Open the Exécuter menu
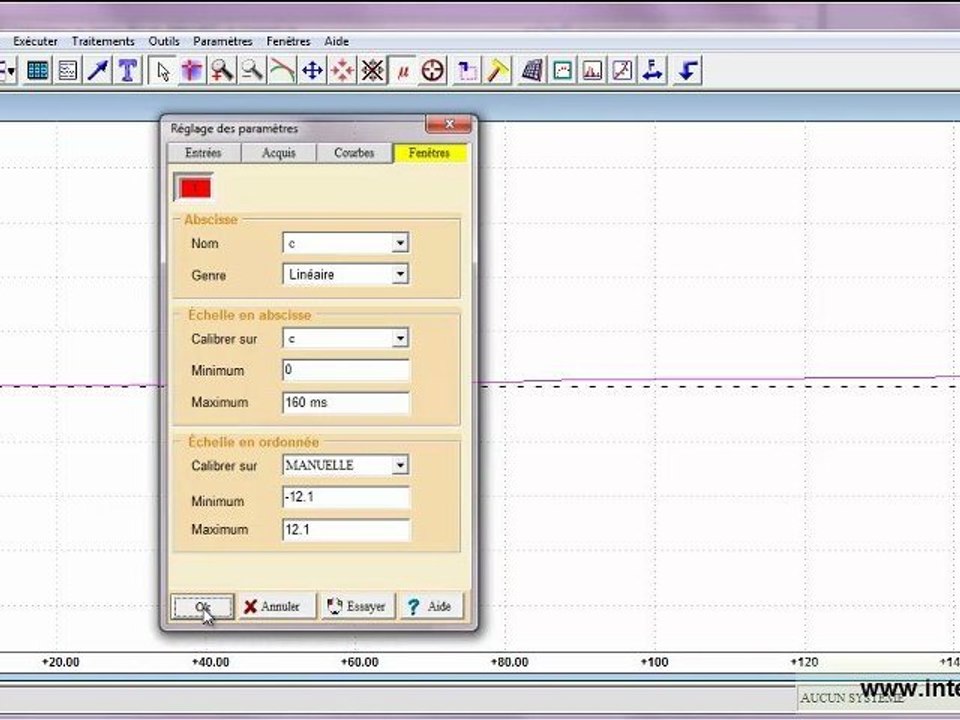The height and width of the screenshot is (720, 960). coord(36,42)
